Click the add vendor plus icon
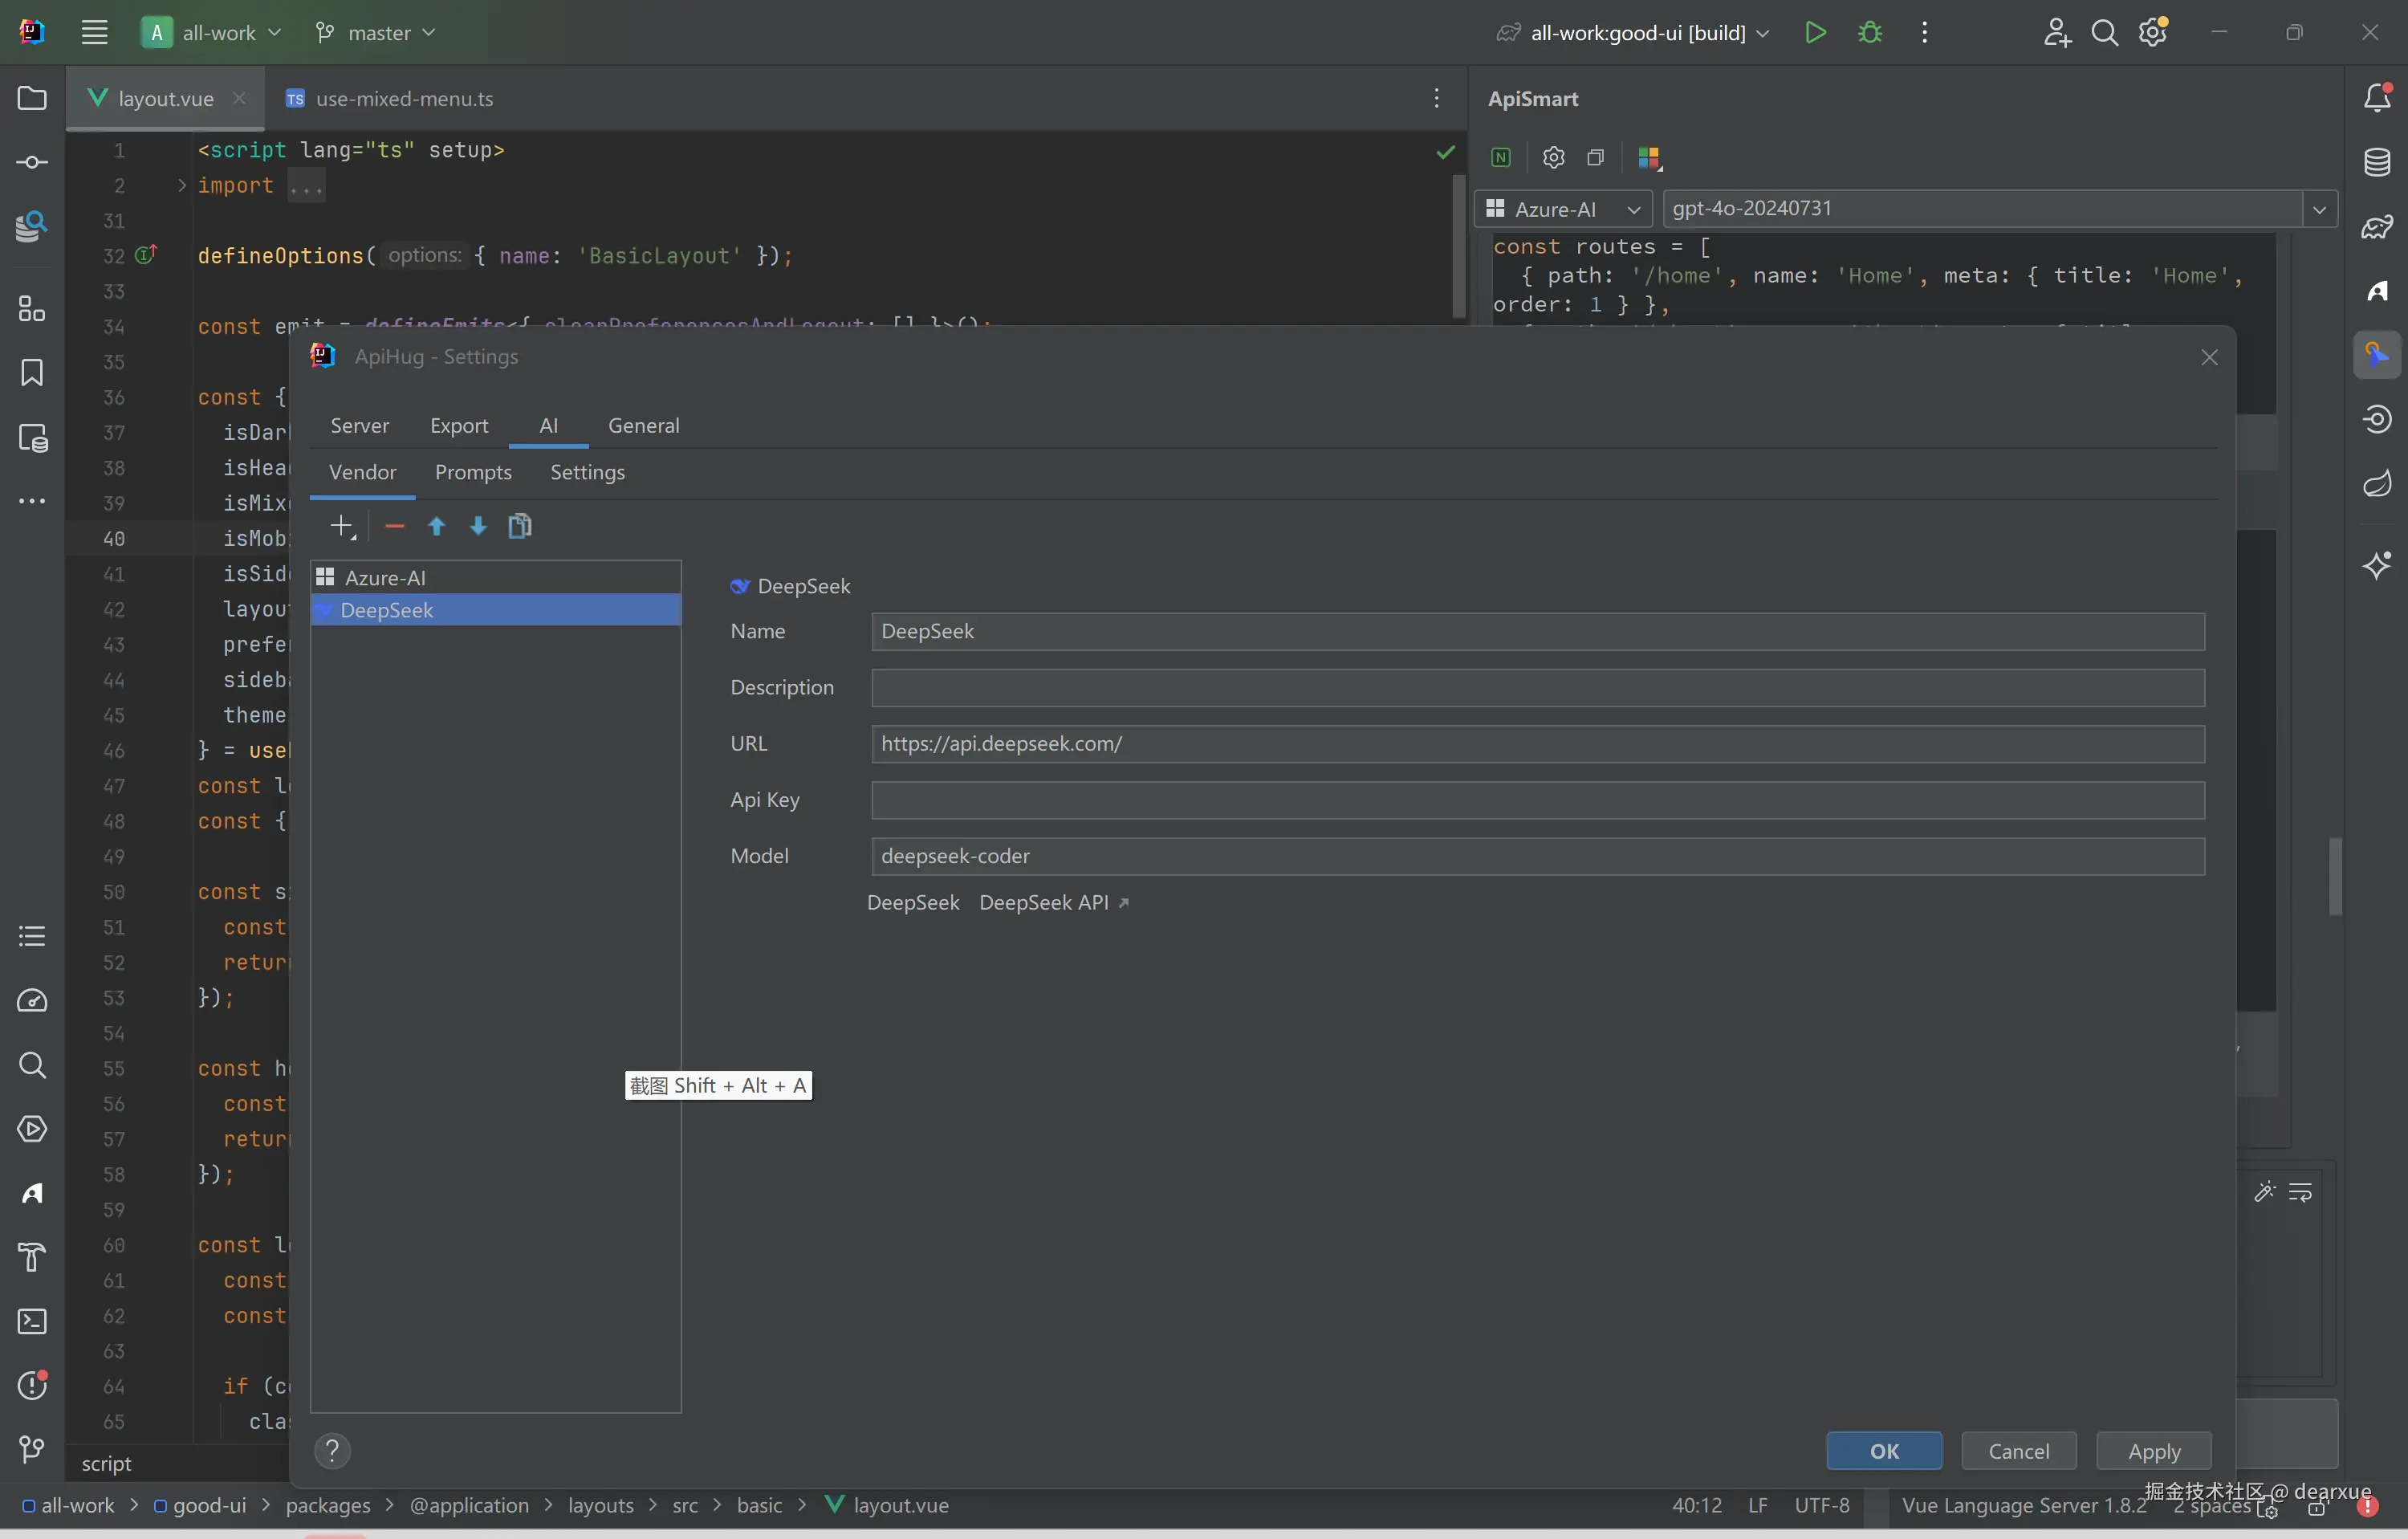The width and height of the screenshot is (2408, 1539). click(x=342, y=526)
